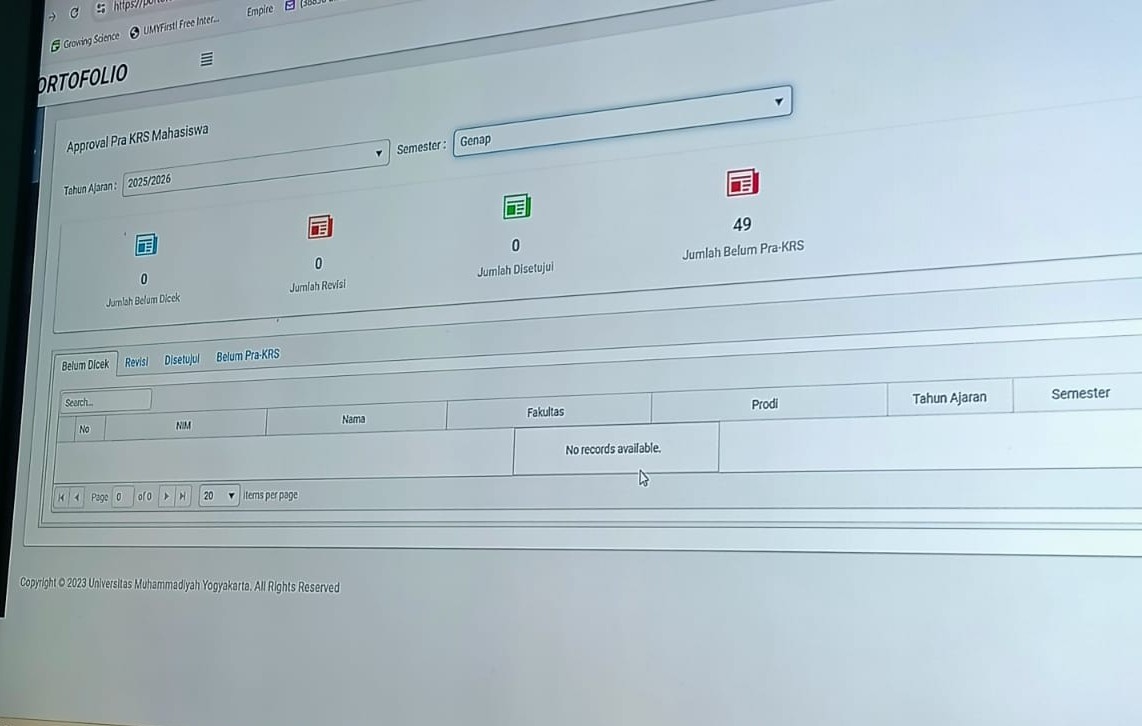This screenshot has height=726, width=1142.
Task: Open the Growing Science bookmark
Action: pos(85,41)
